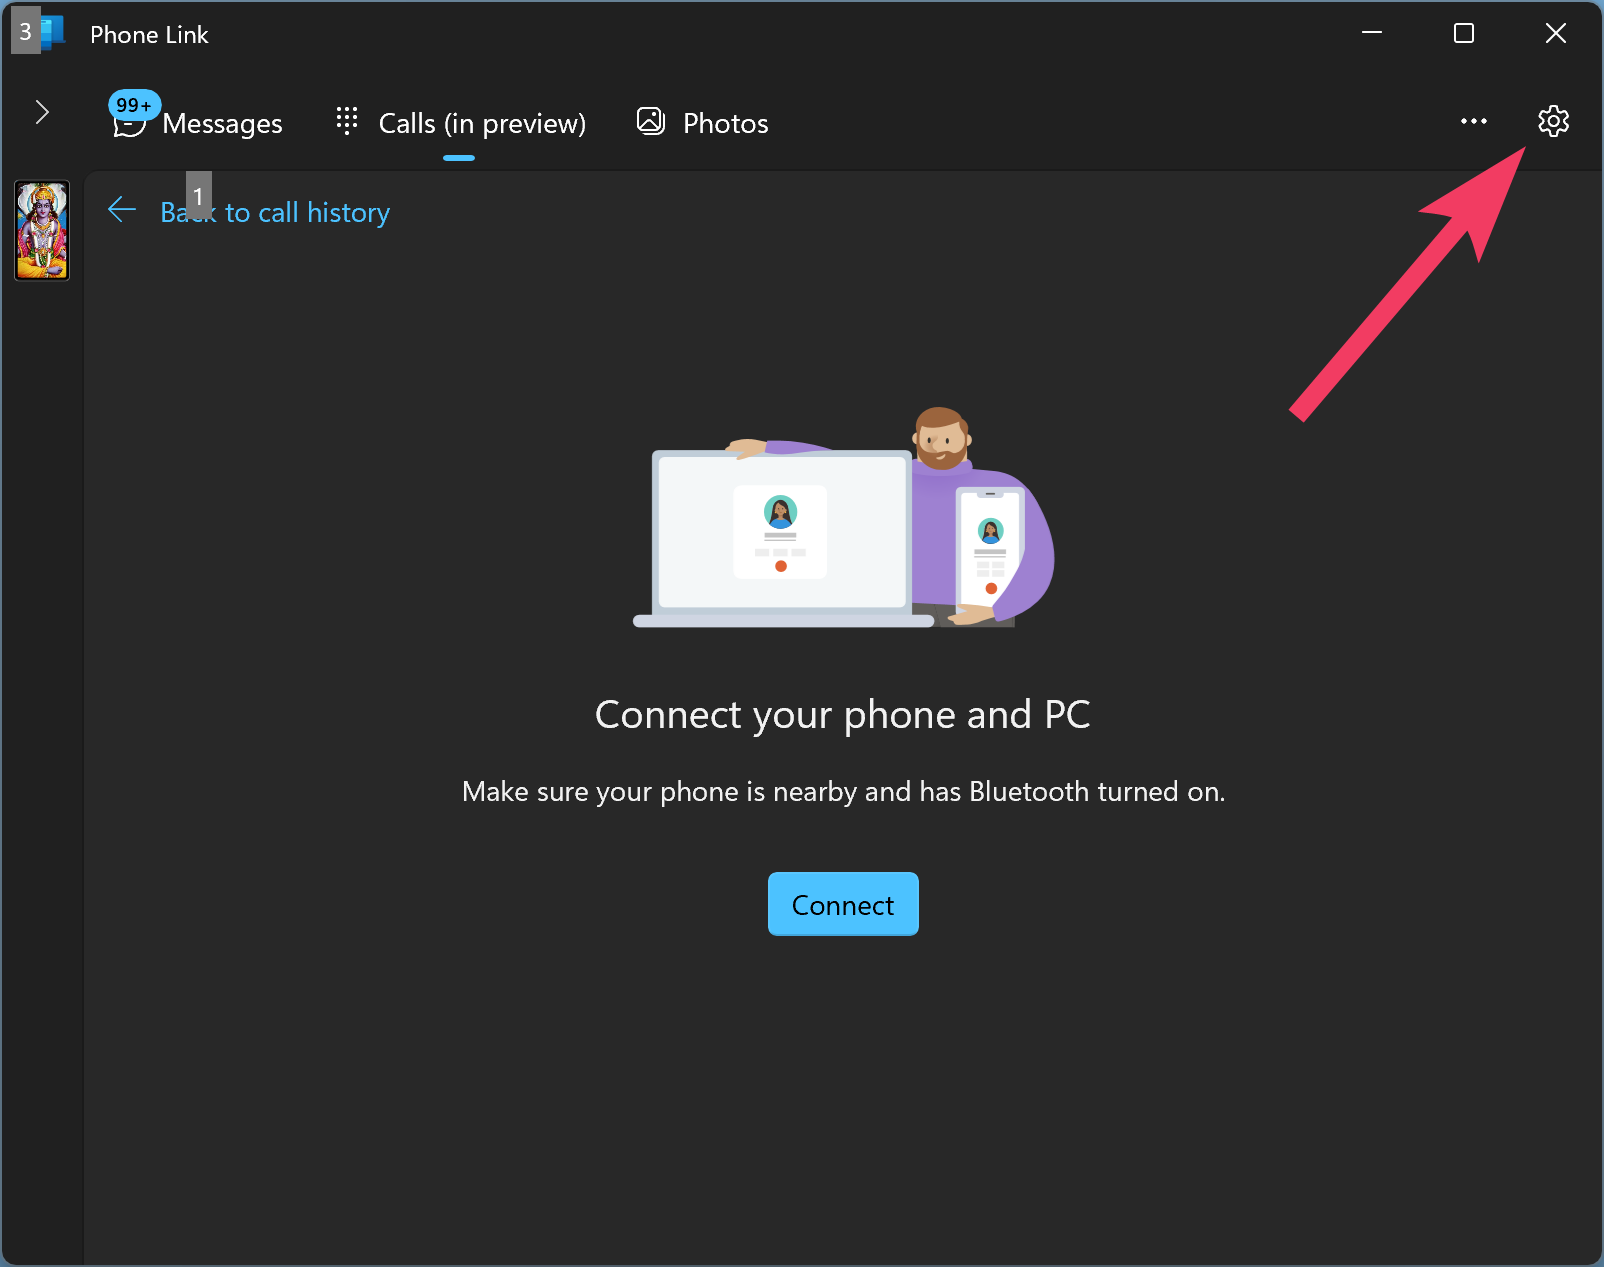Select the phone wallpaper thumbnail

(42, 230)
